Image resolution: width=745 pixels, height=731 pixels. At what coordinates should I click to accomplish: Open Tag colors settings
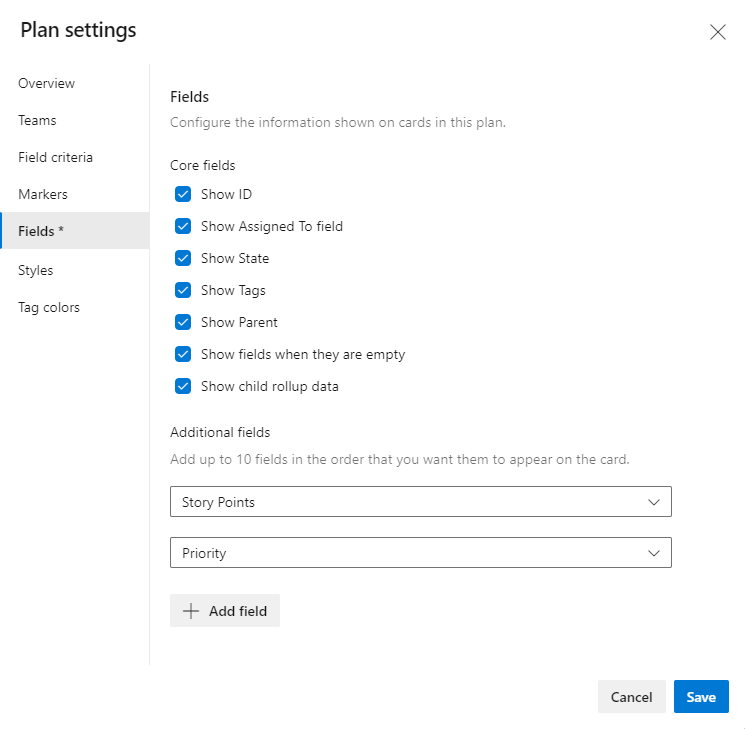pyautogui.click(x=49, y=307)
